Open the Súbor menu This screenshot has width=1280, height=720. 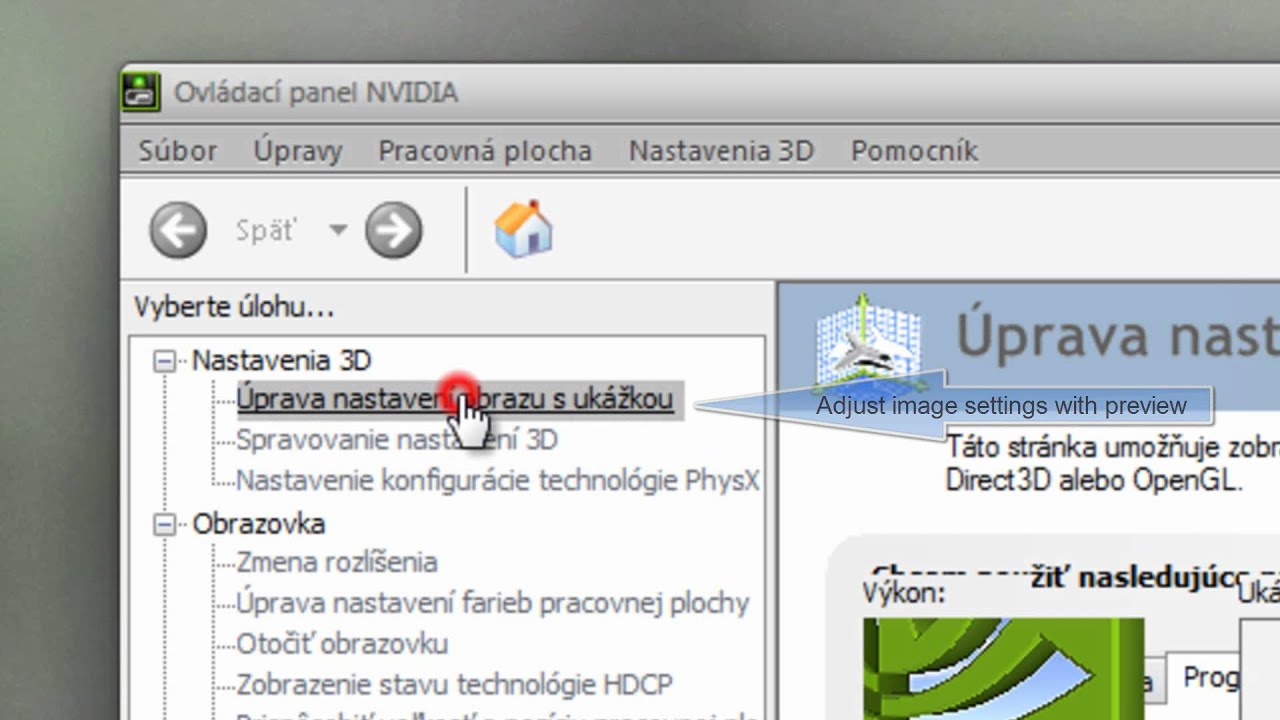pos(178,151)
